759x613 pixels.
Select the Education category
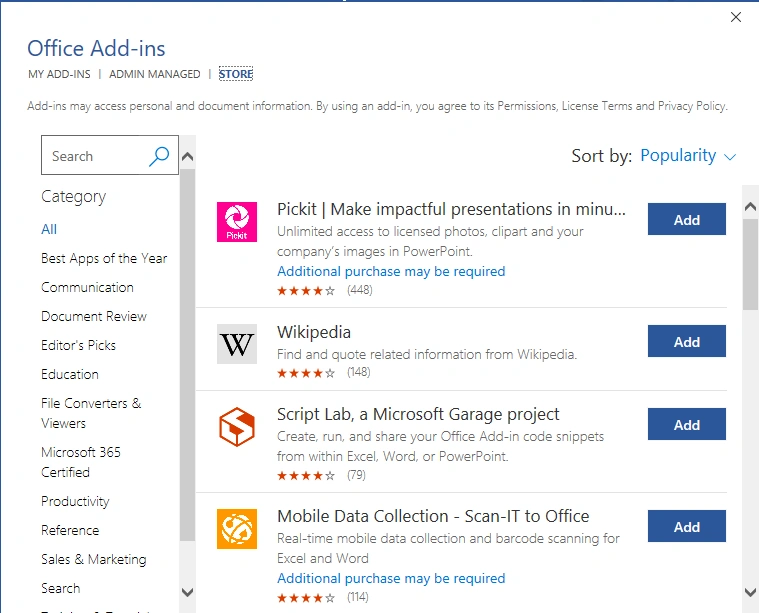coord(70,374)
